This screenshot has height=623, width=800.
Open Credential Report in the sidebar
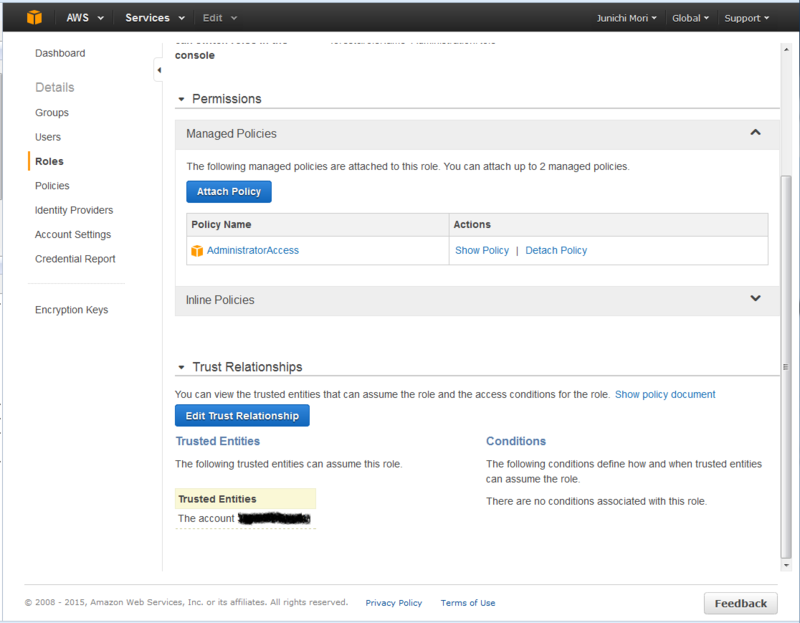(75, 259)
